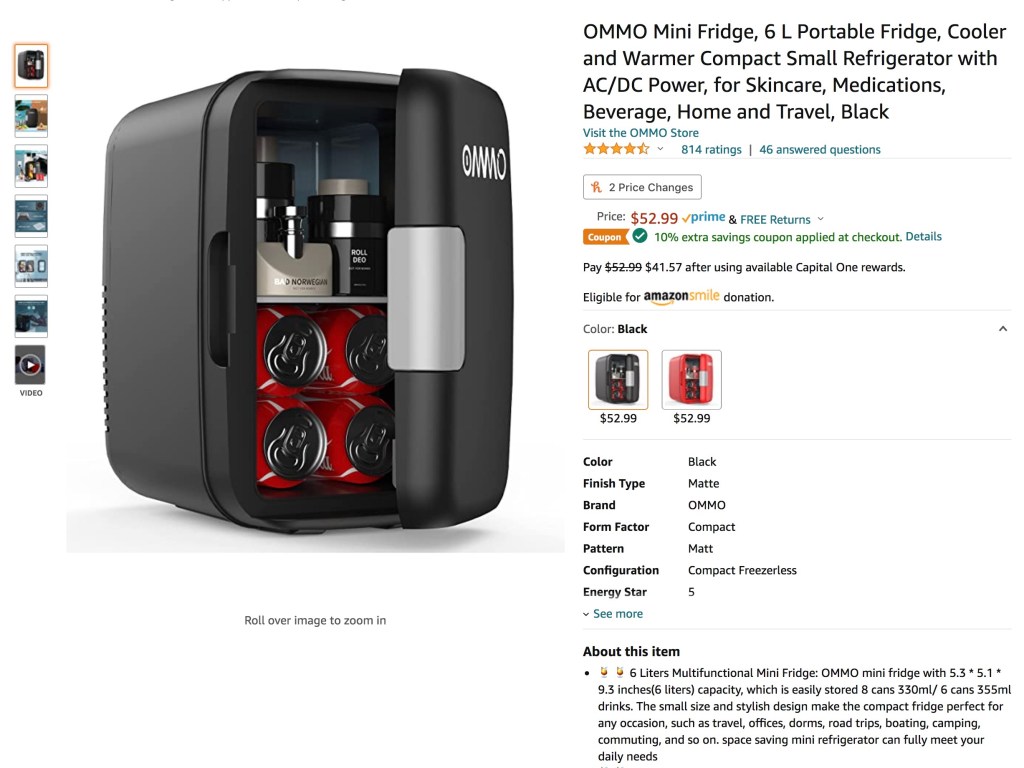1024x768 pixels.
Task: Click the green coupon checkmark icon
Action: click(x=640, y=236)
